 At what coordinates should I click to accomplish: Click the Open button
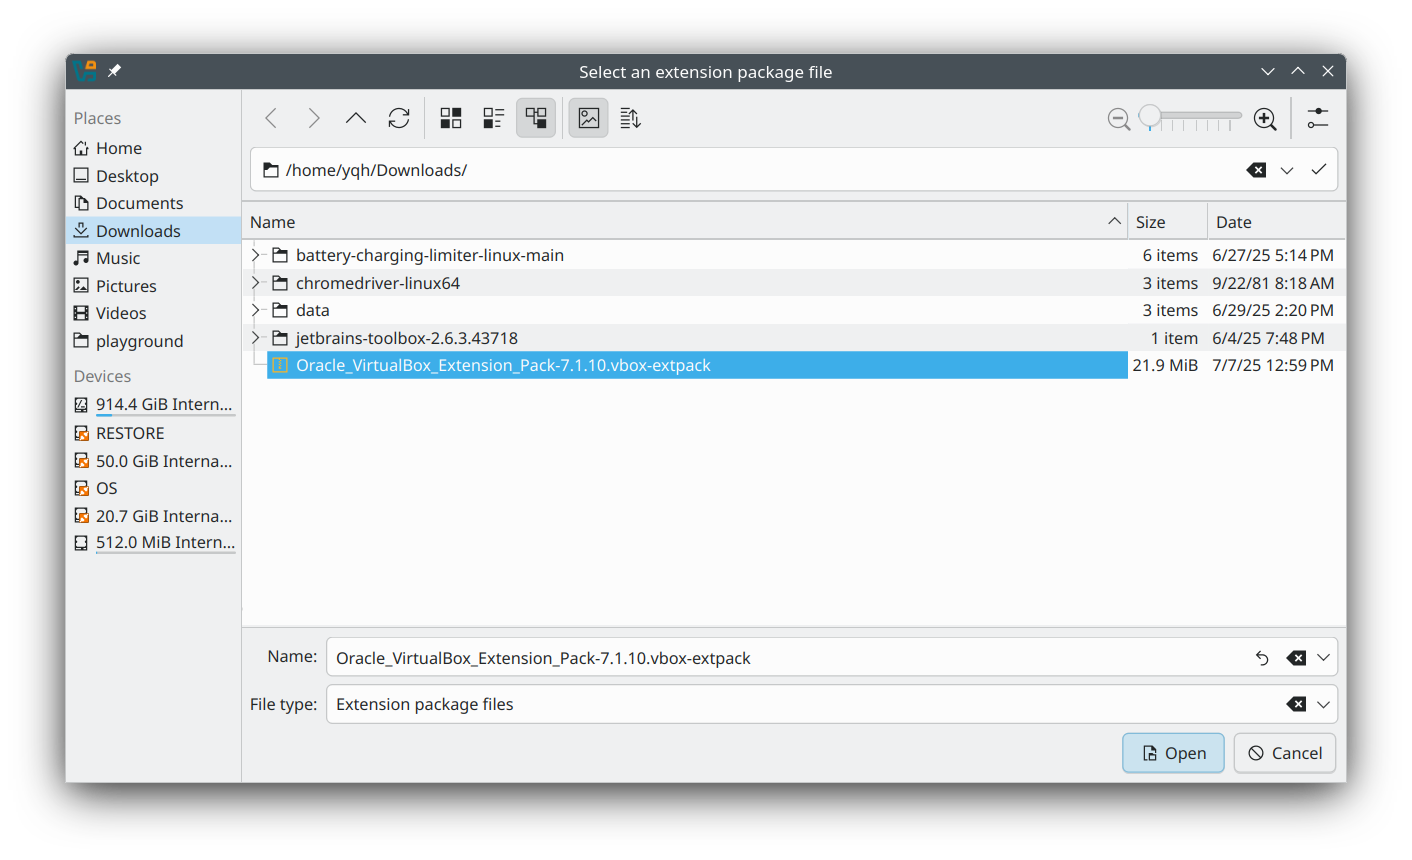coord(1172,753)
